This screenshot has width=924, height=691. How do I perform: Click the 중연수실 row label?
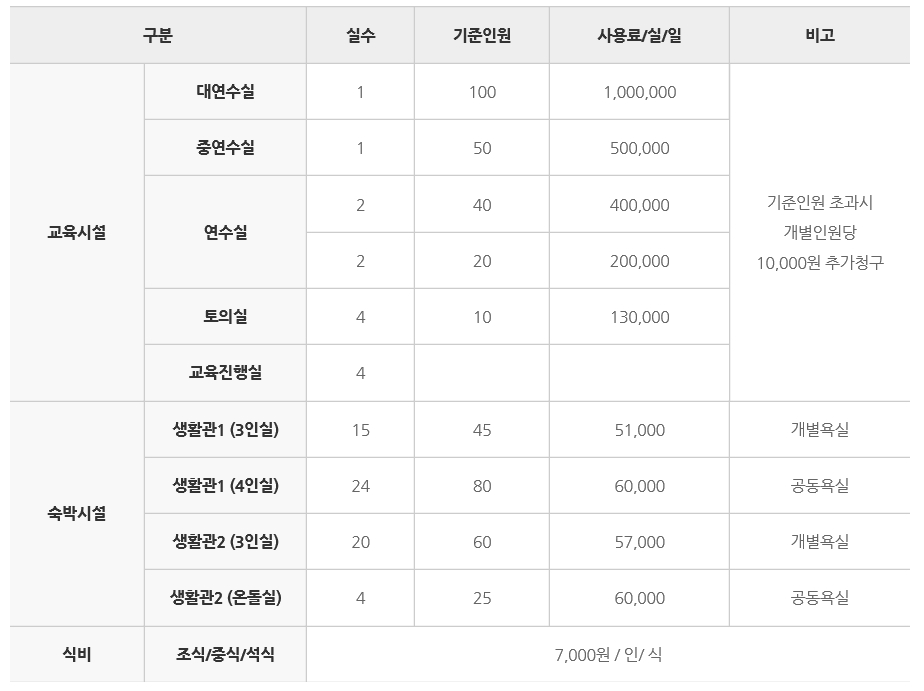click(225, 148)
